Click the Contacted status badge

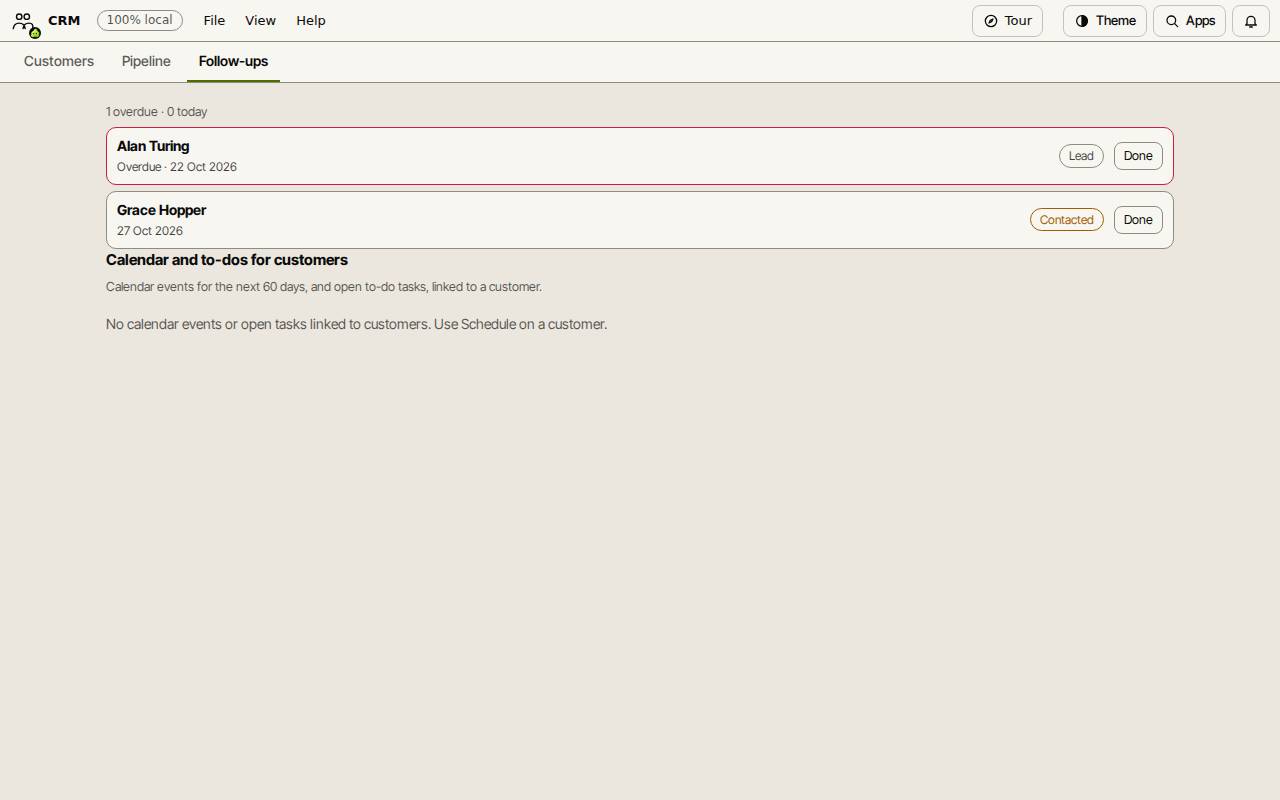click(1066, 220)
